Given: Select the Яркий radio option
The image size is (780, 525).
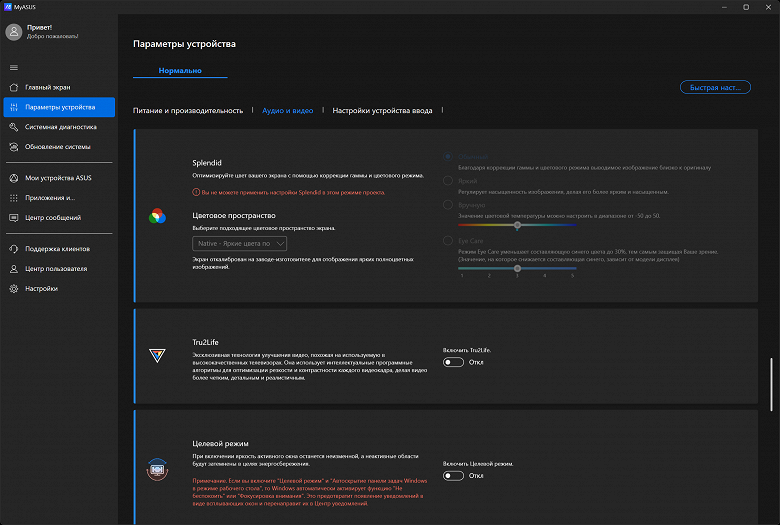Looking at the screenshot, I should [447, 181].
